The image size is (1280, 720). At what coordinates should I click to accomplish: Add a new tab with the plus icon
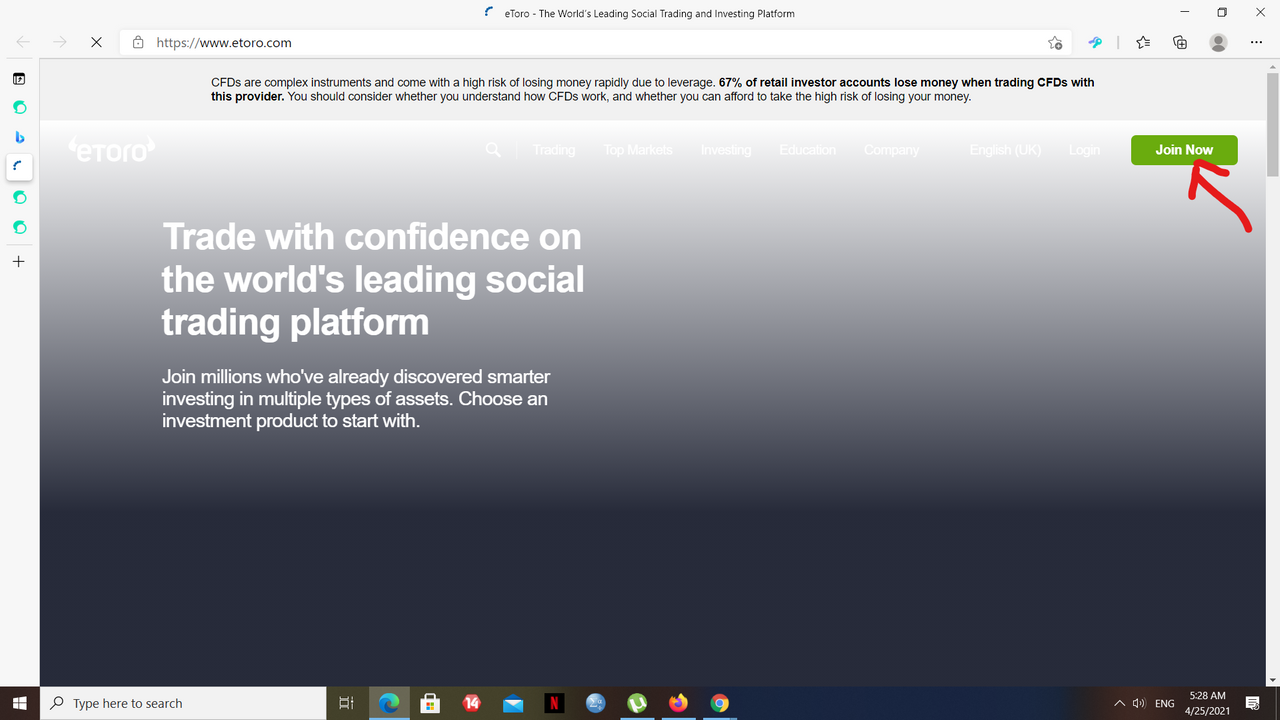pos(18,262)
